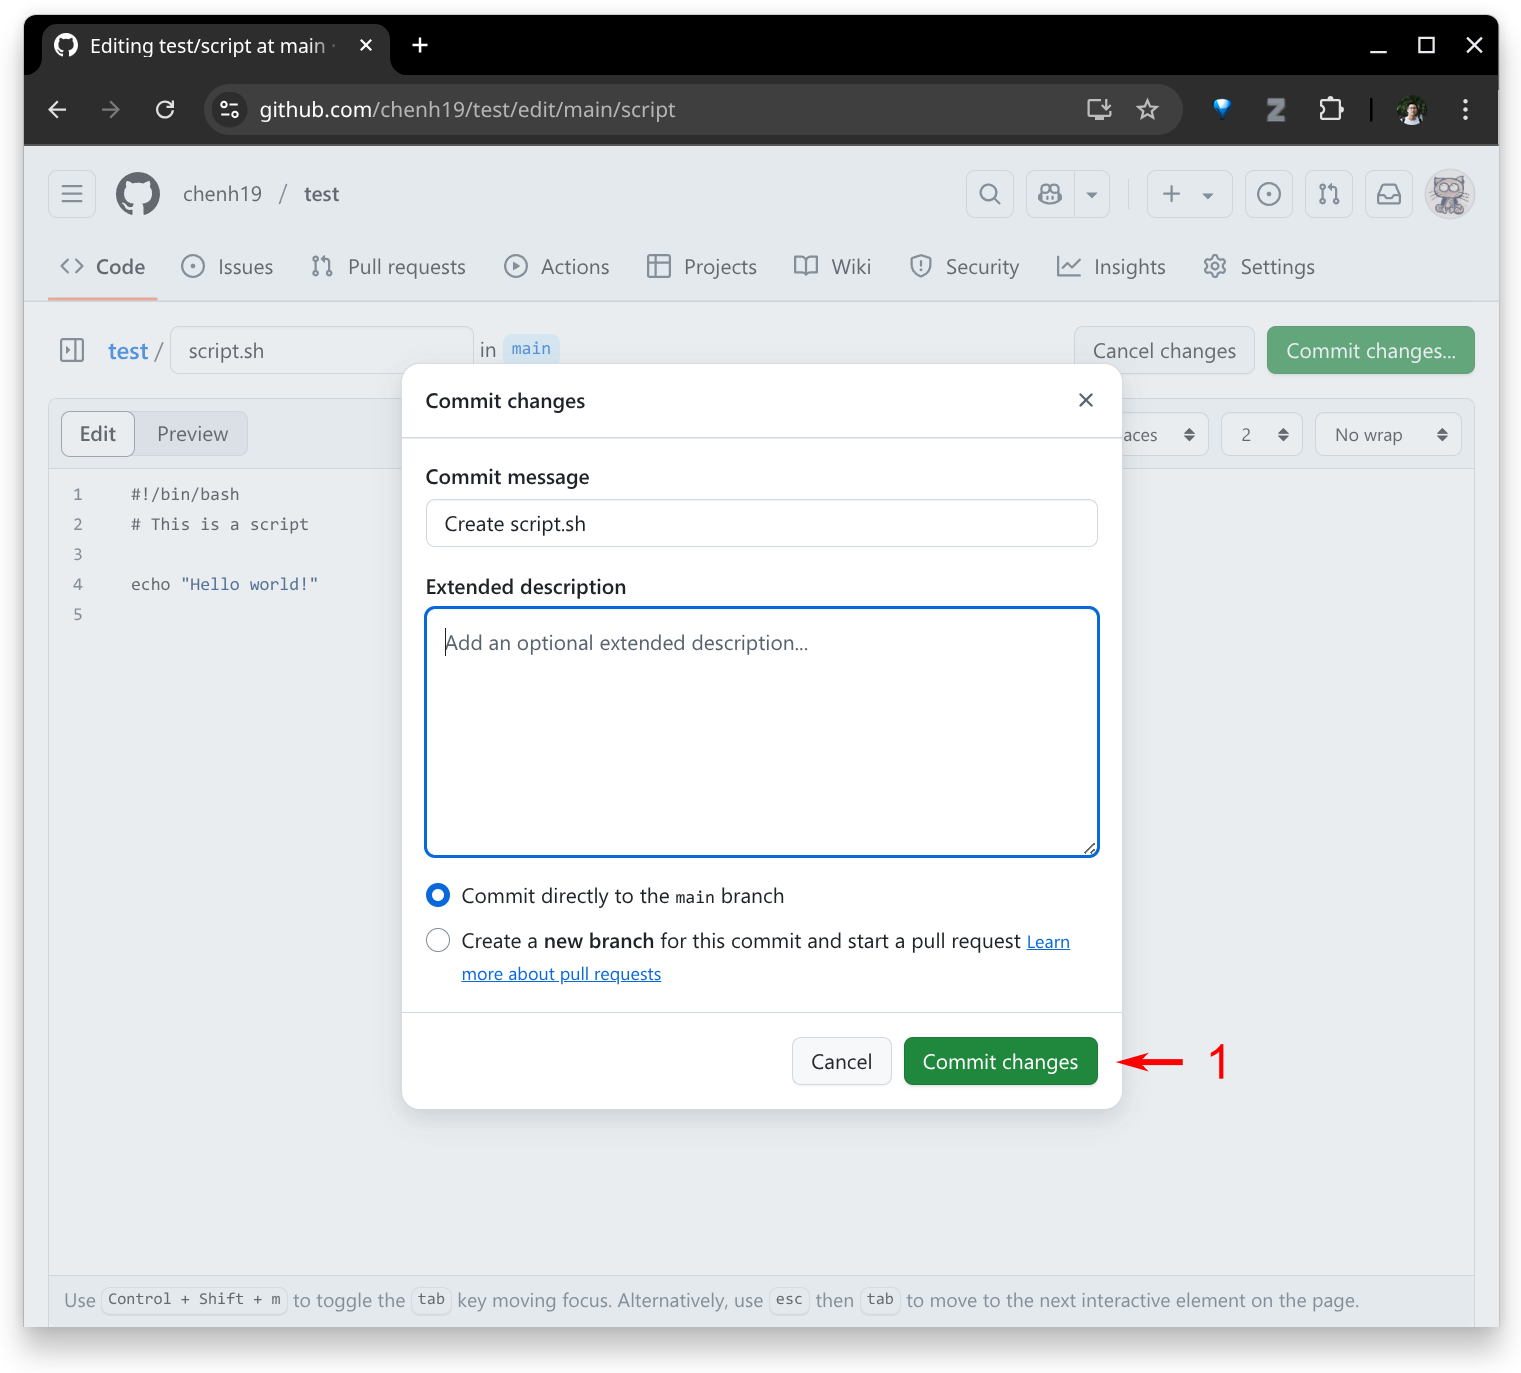The image size is (1521, 1373).
Task: View site information icon in the address bar
Action: click(x=230, y=110)
